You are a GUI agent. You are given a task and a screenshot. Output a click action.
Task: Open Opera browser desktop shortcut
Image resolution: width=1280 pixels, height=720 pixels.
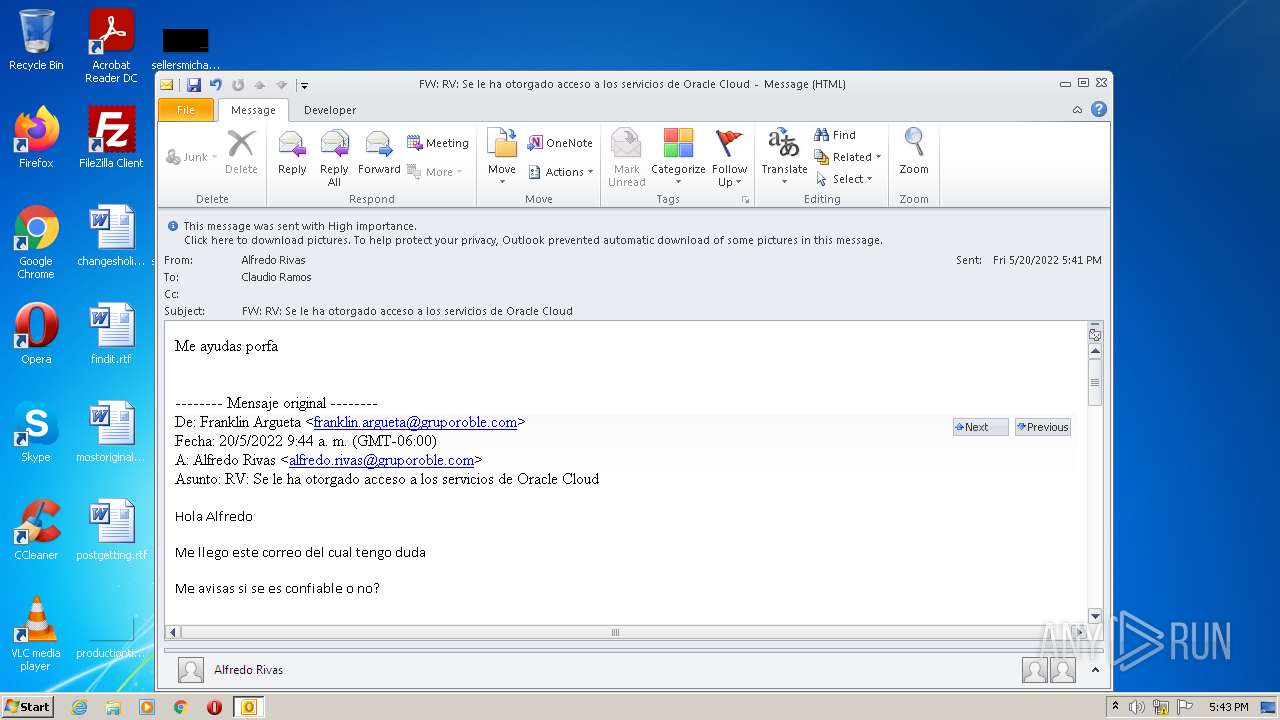tap(36, 334)
